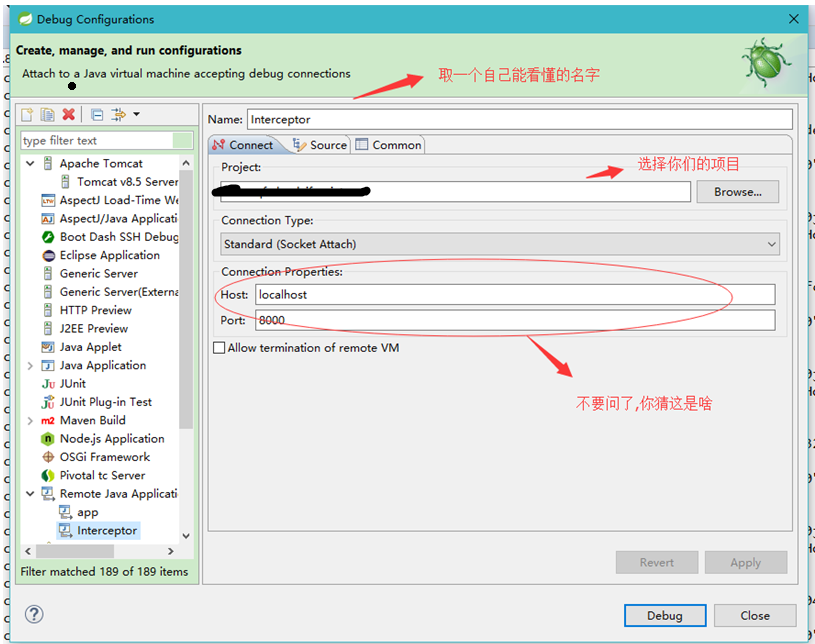This screenshot has width=815, height=644.
Task: Click the Remote Java Application icon
Action: [48, 494]
